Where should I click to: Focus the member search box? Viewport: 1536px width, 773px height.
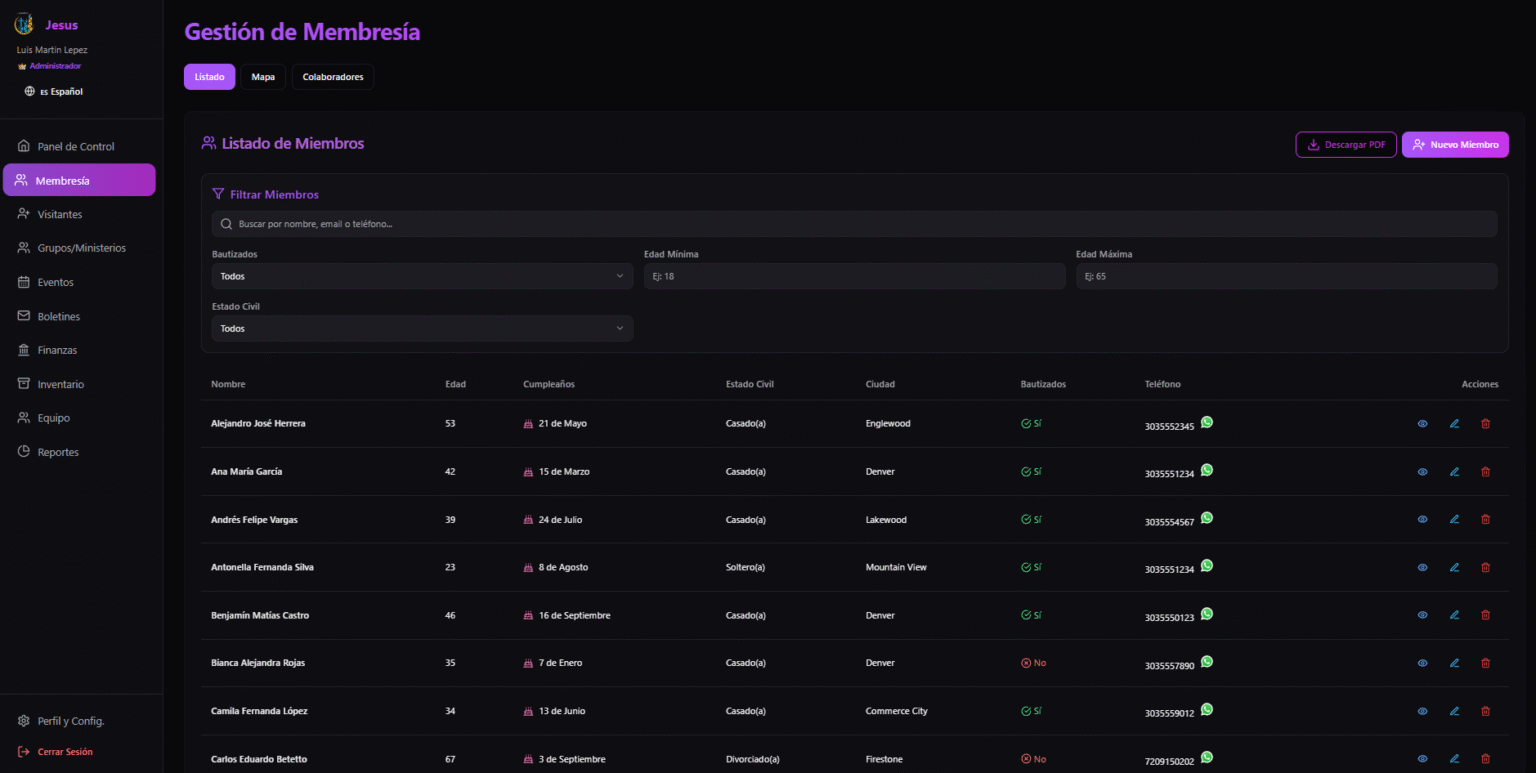tap(854, 224)
